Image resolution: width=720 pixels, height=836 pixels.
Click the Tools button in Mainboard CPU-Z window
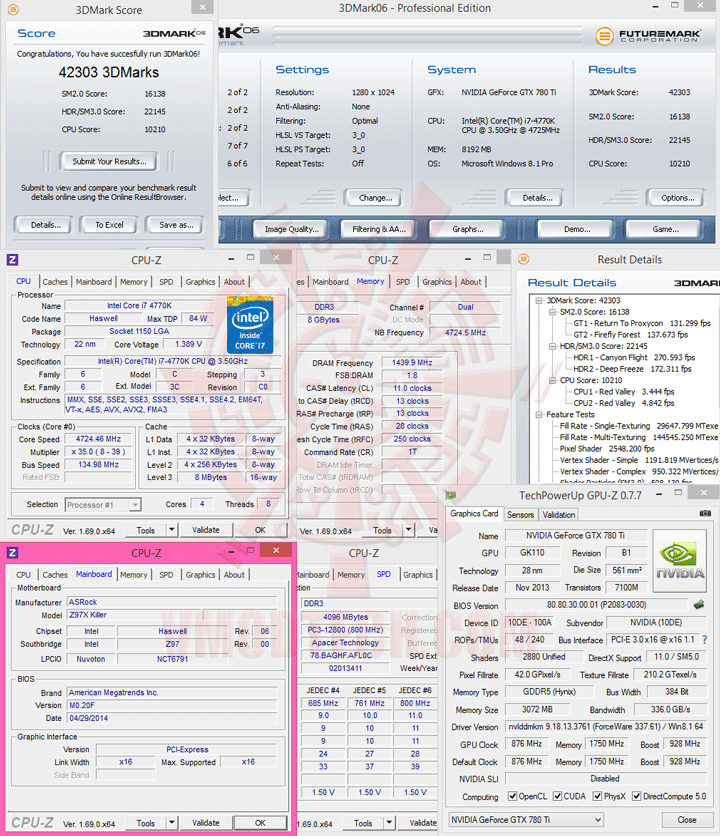(146, 823)
